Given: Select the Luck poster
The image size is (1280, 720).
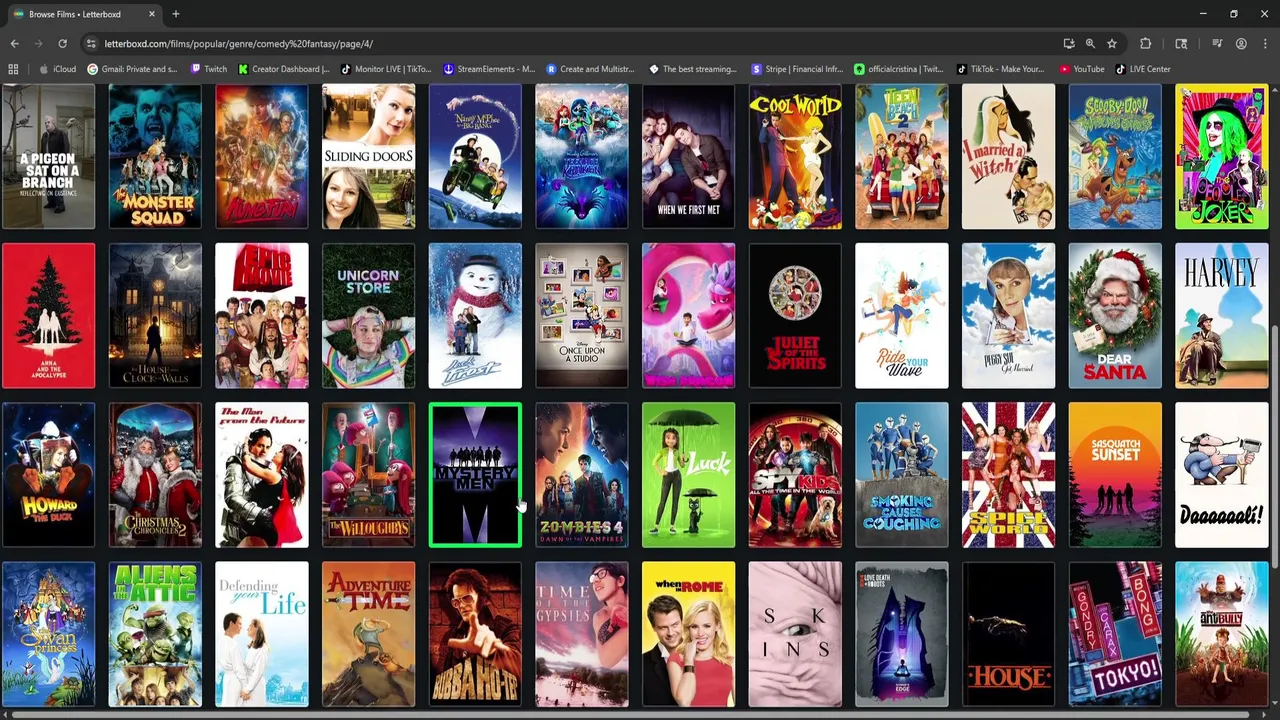Looking at the screenshot, I should [688, 475].
